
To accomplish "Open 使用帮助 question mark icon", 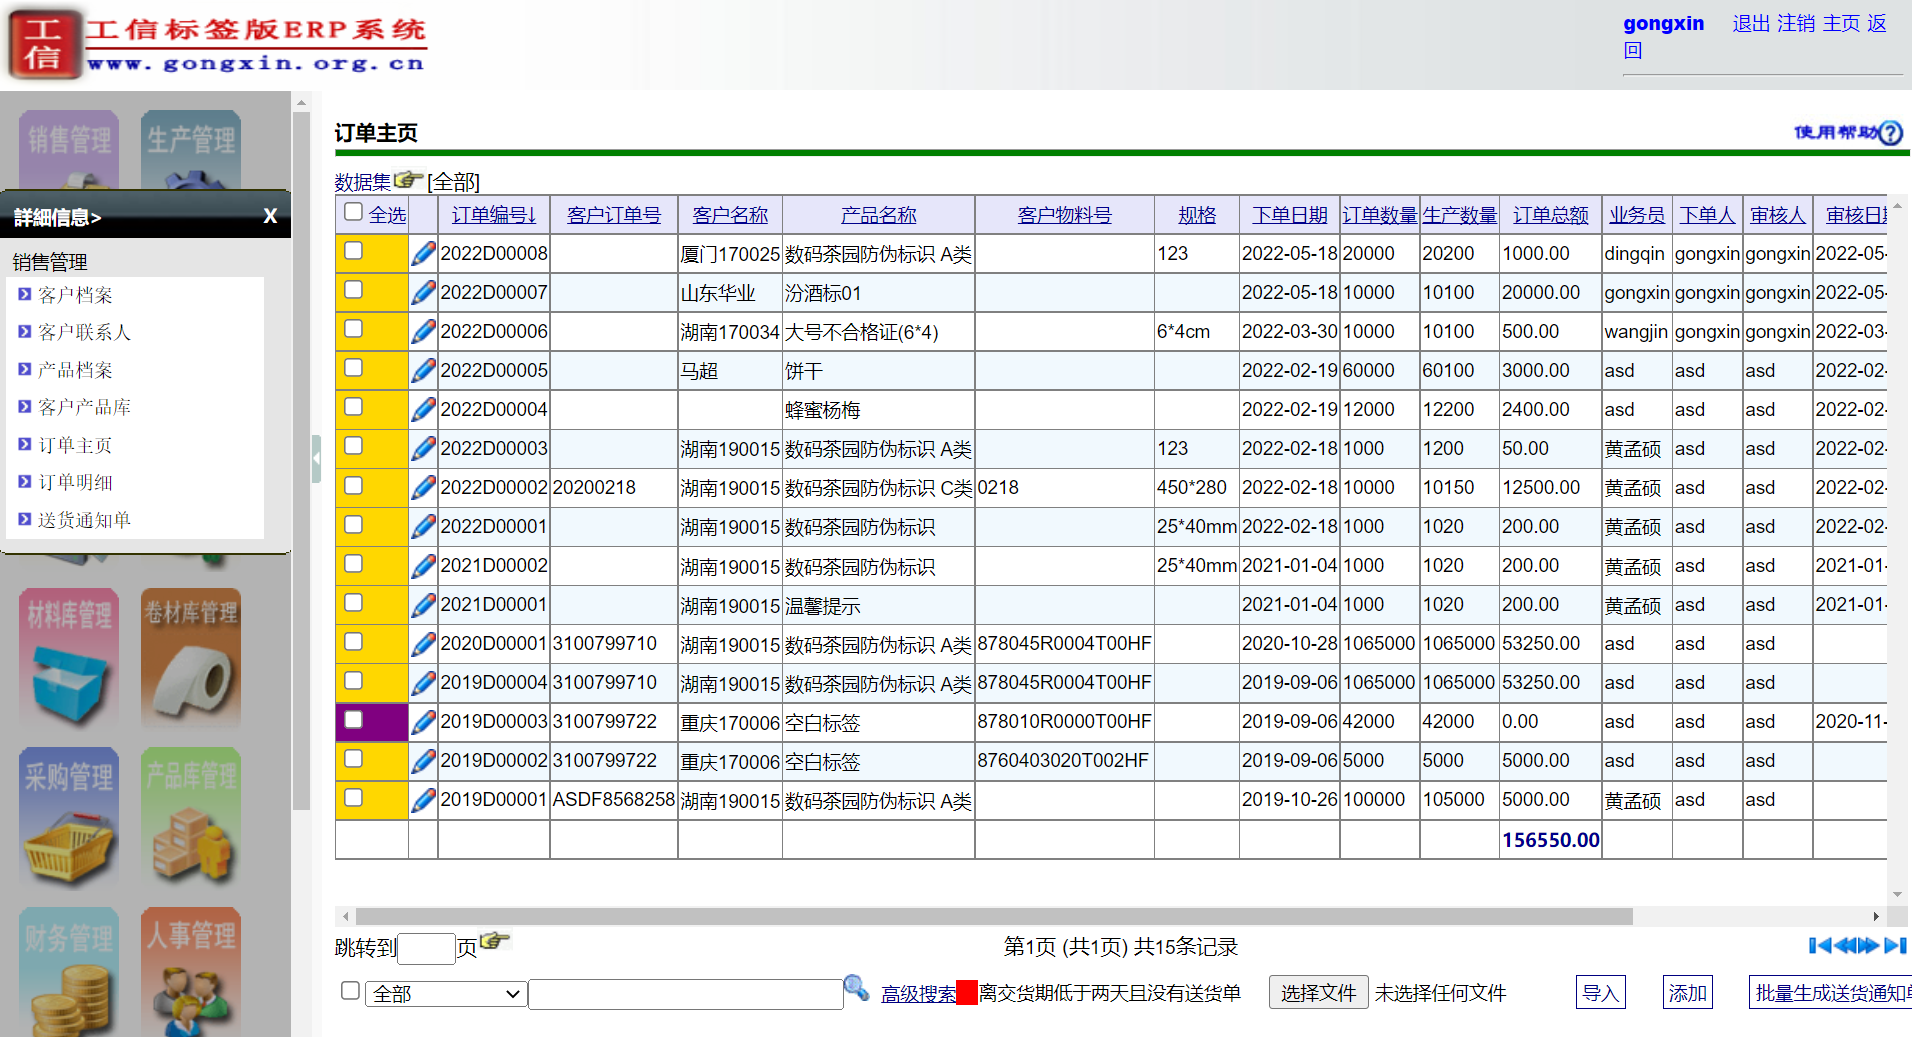I will pos(1890,132).
